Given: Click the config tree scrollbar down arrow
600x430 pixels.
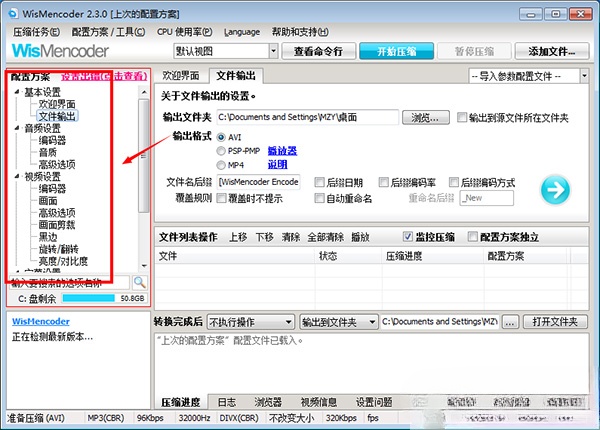Looking at the screenshot, I should [x=144, y=265].
